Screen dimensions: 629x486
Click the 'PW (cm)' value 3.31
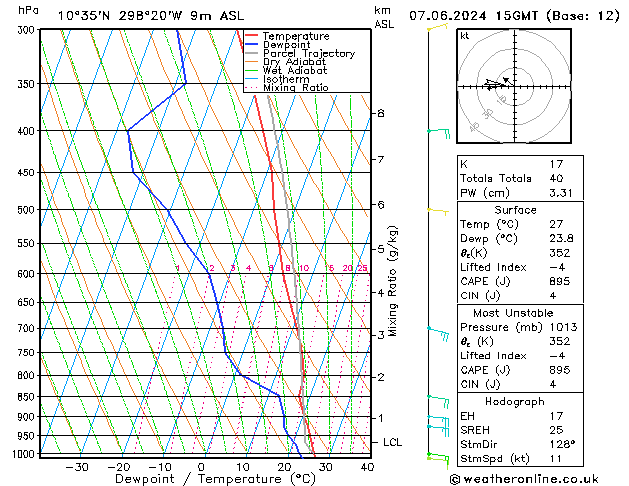561,193
